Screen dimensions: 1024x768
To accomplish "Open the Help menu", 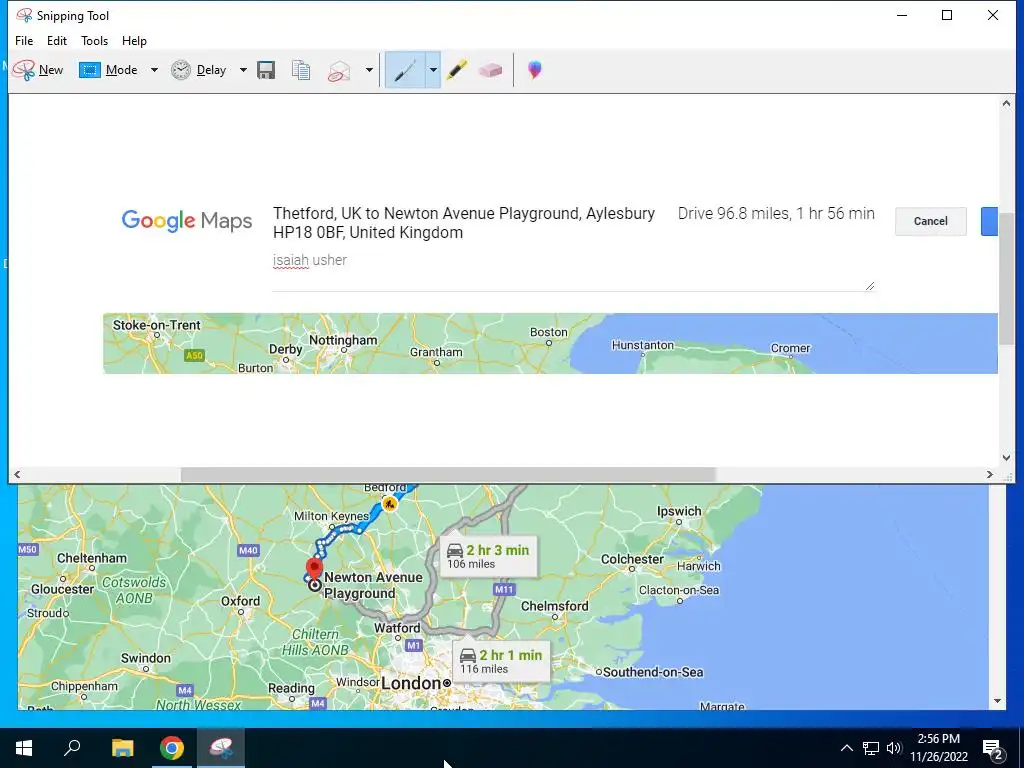I will click(x=134, y=40).
